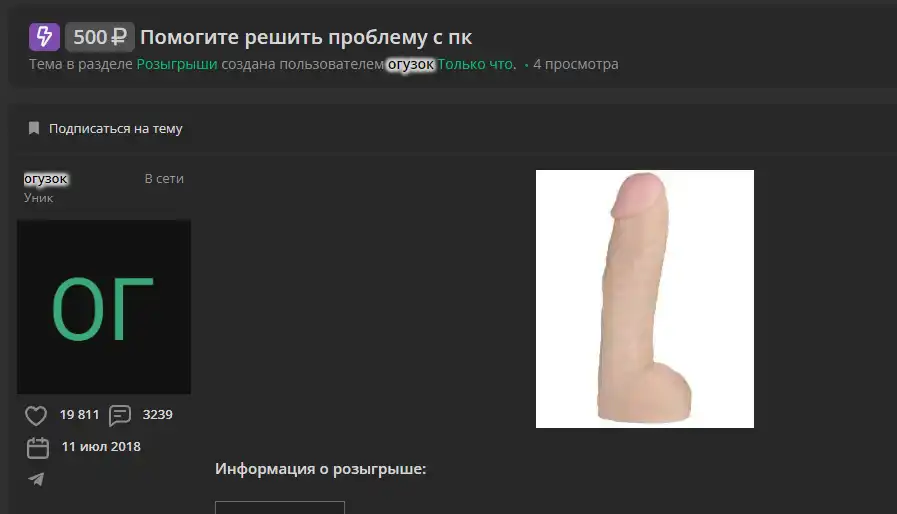Image resolution: width=897 pixels, height=514 pixels.
Task: Click the box under Информация о розыгрыше
Action: tap(280, 507)
